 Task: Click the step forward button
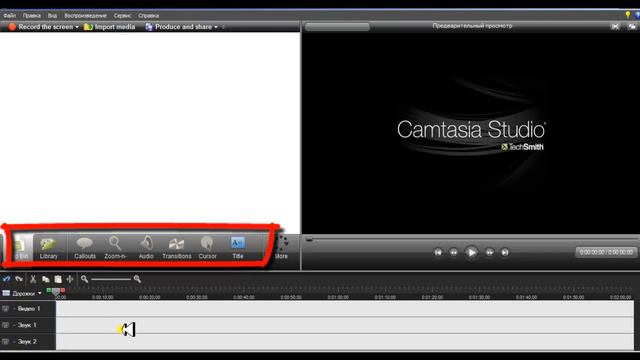489,253
